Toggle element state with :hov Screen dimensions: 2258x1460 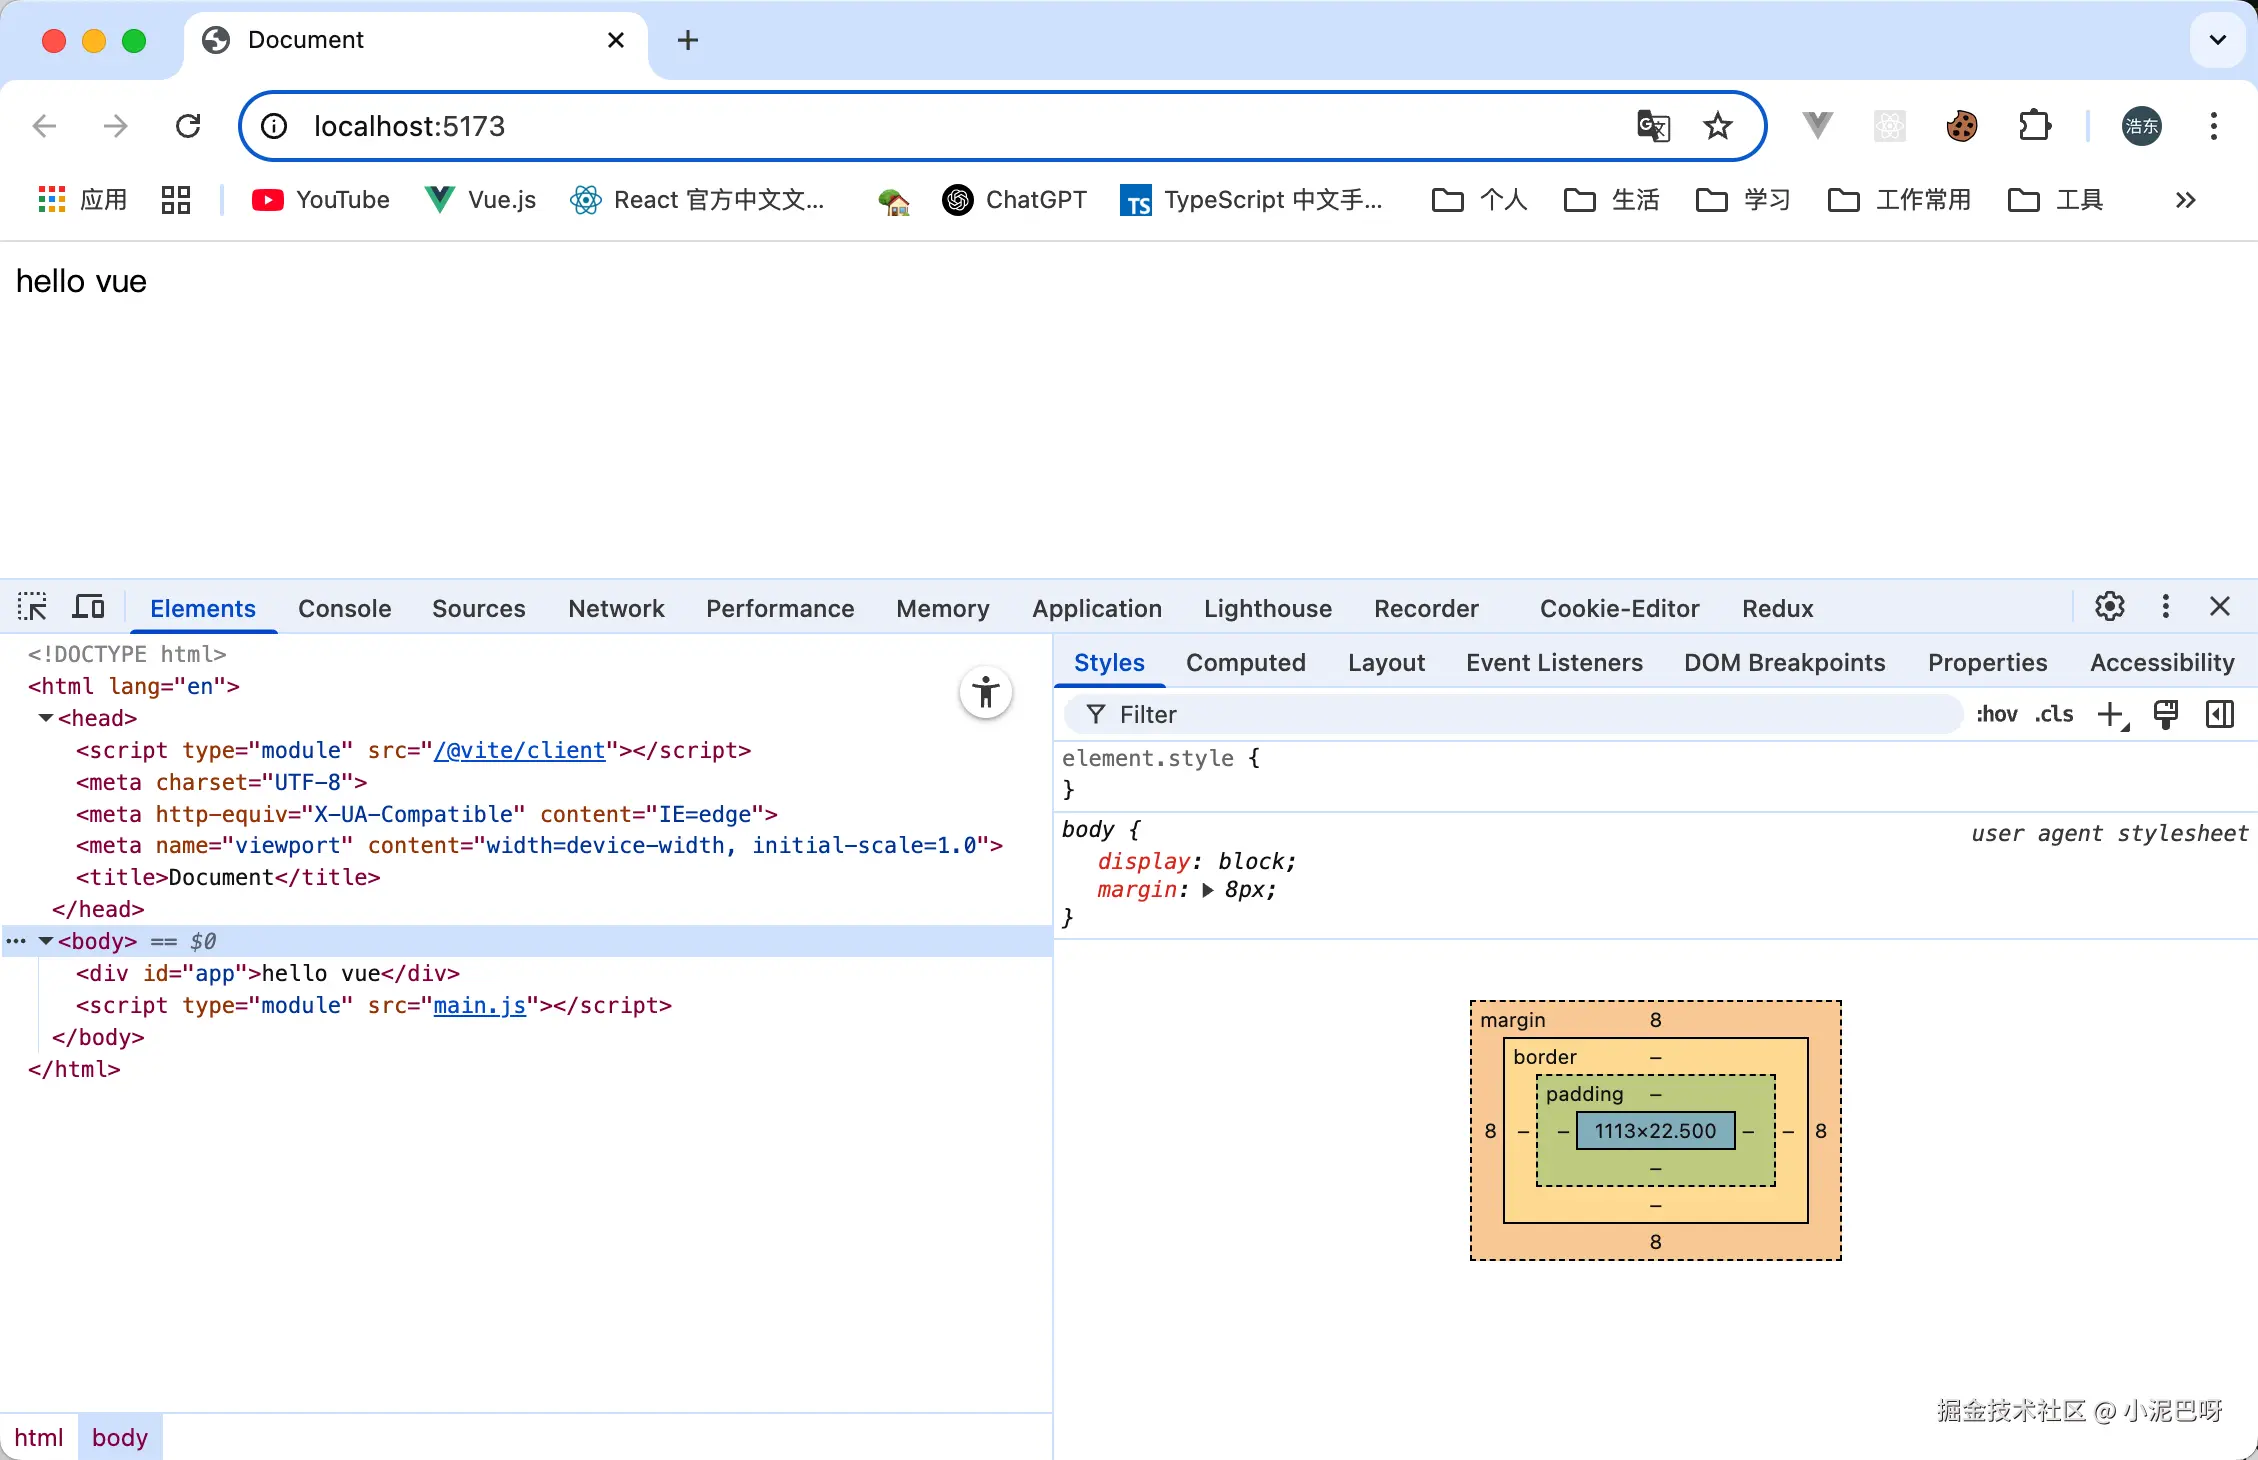[1996, 714]
